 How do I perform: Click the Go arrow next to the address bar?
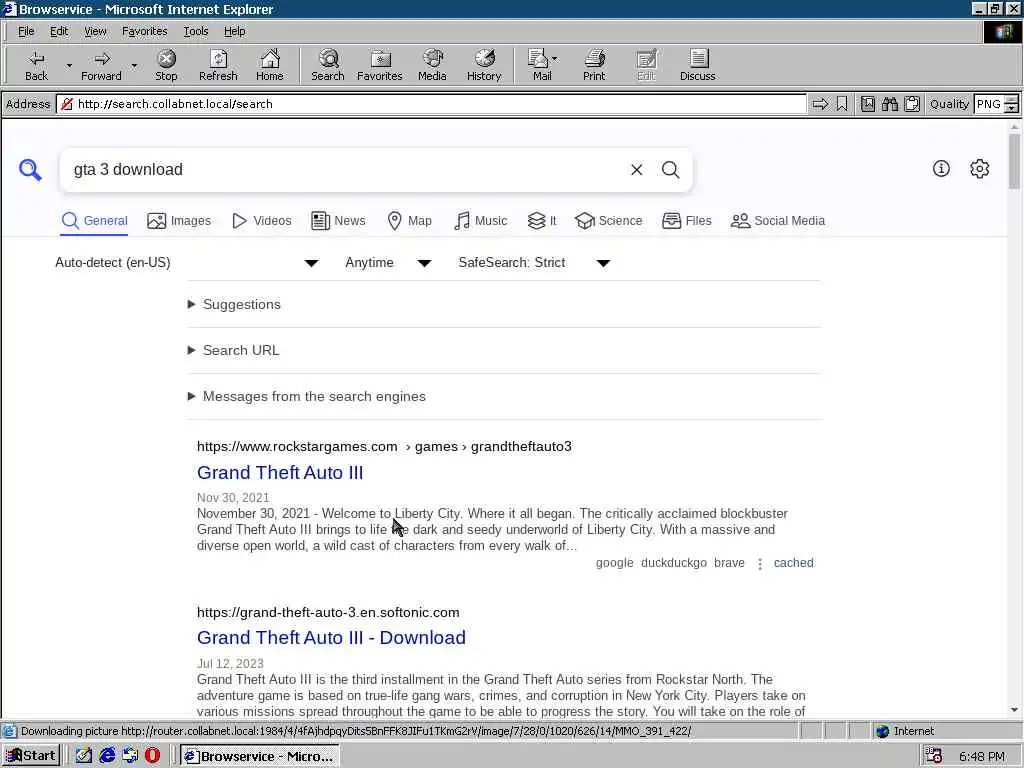tap(820, 104)
